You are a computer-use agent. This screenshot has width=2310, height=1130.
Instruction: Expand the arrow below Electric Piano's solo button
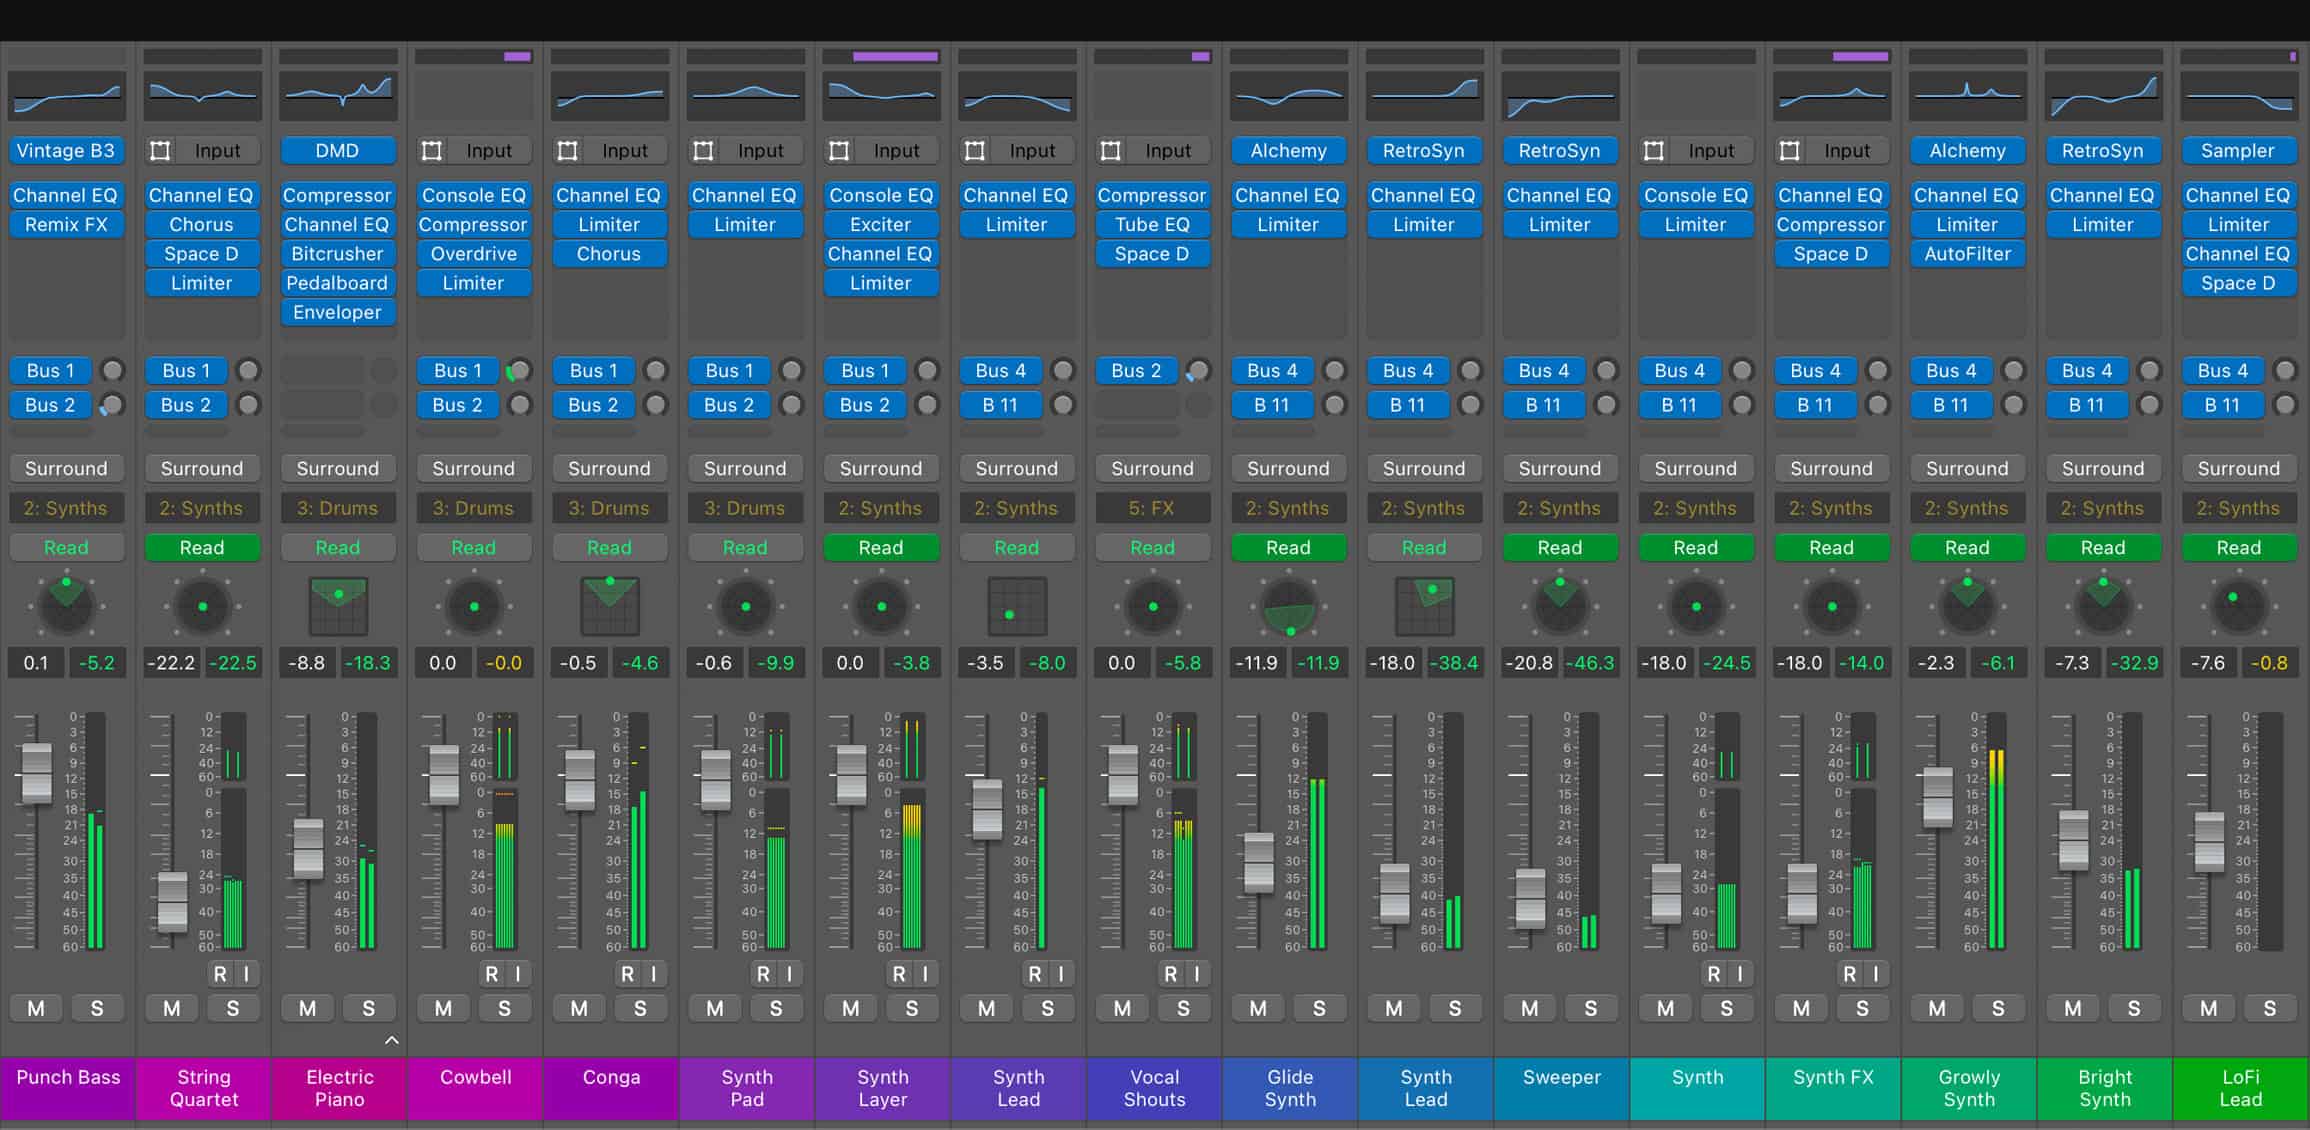click(x=392, y=1041)
